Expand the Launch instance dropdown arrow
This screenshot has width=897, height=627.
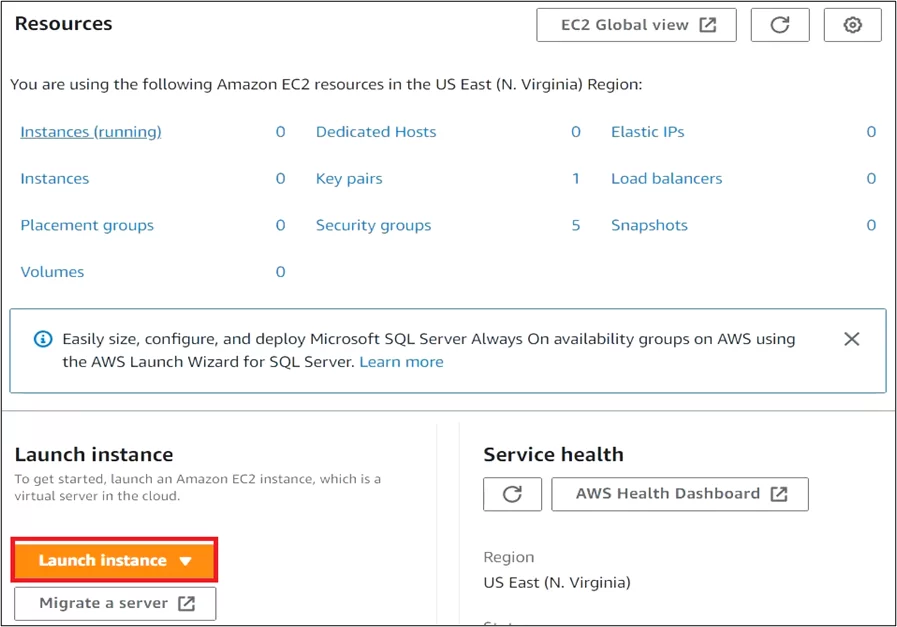click(x=185, y=561)
